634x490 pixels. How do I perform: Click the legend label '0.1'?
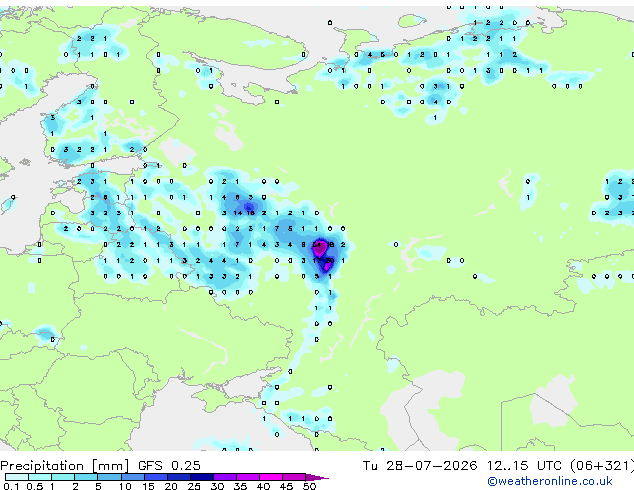click(x=11, y=486)
